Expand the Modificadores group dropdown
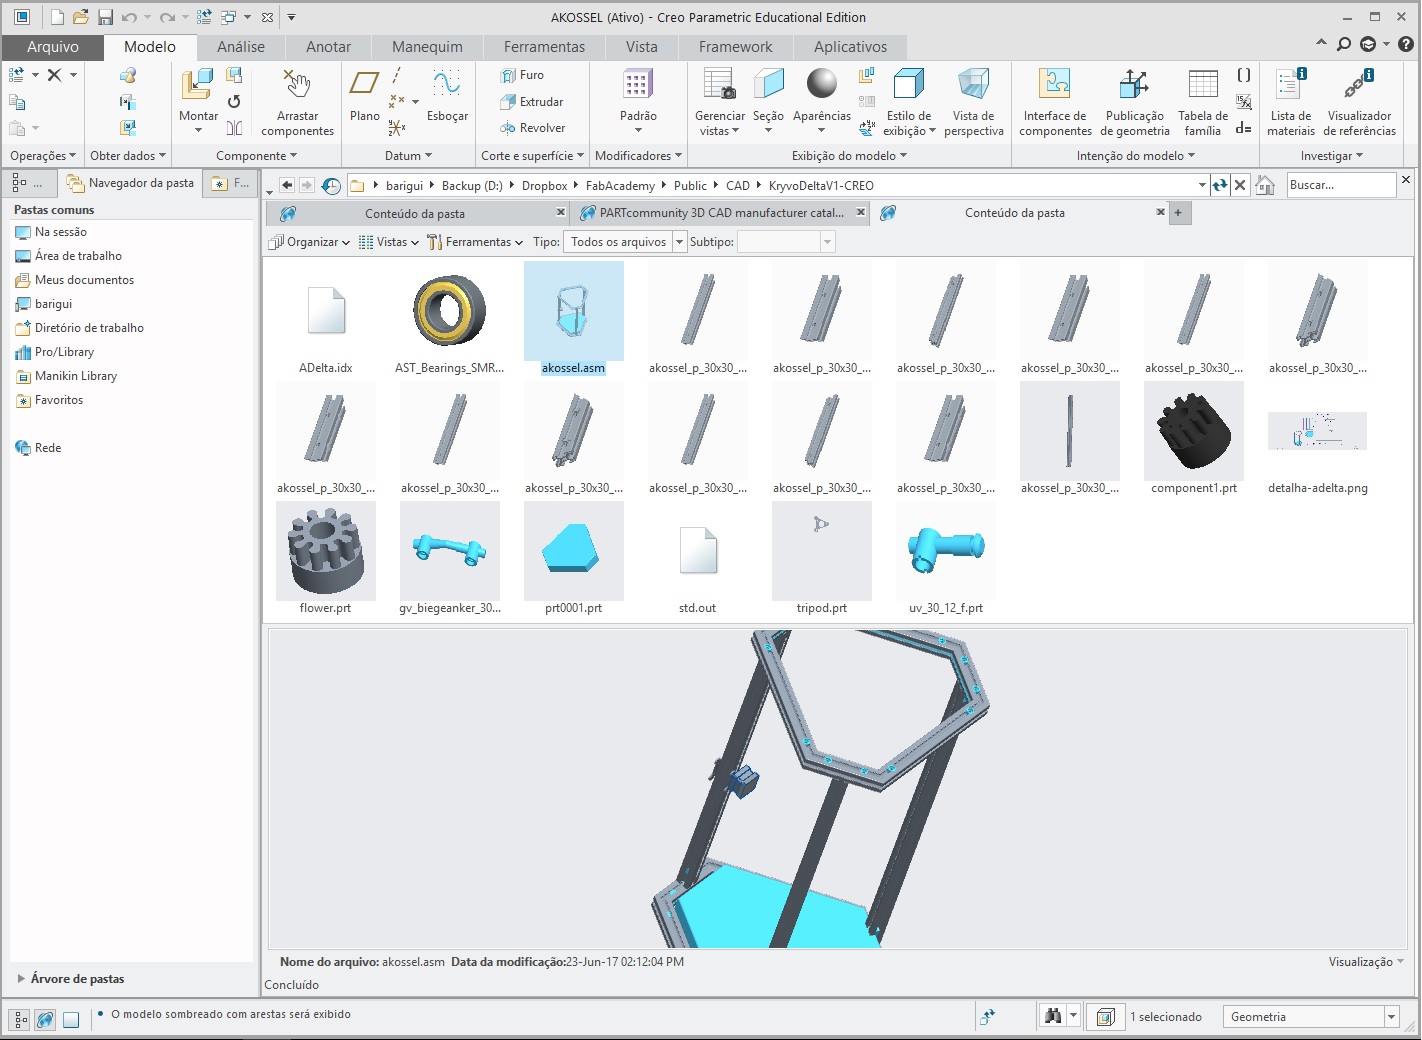Image resolution: width=1422 pixels, height=1040 pixels. tap(638, 156)
